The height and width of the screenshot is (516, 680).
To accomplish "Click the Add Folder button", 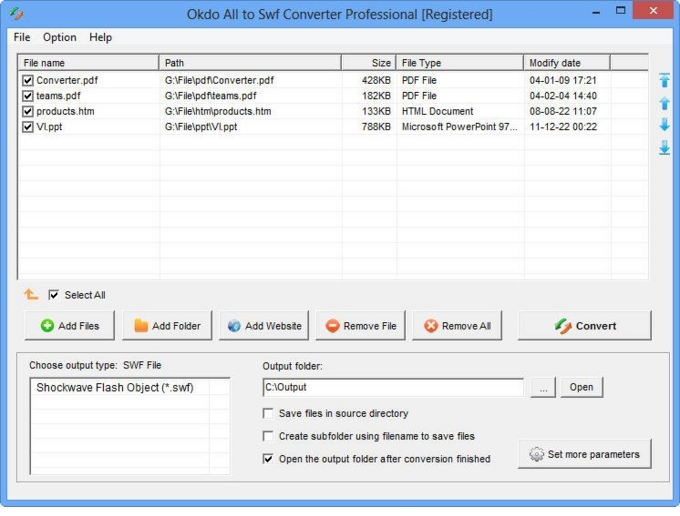I will pos(167,325).
